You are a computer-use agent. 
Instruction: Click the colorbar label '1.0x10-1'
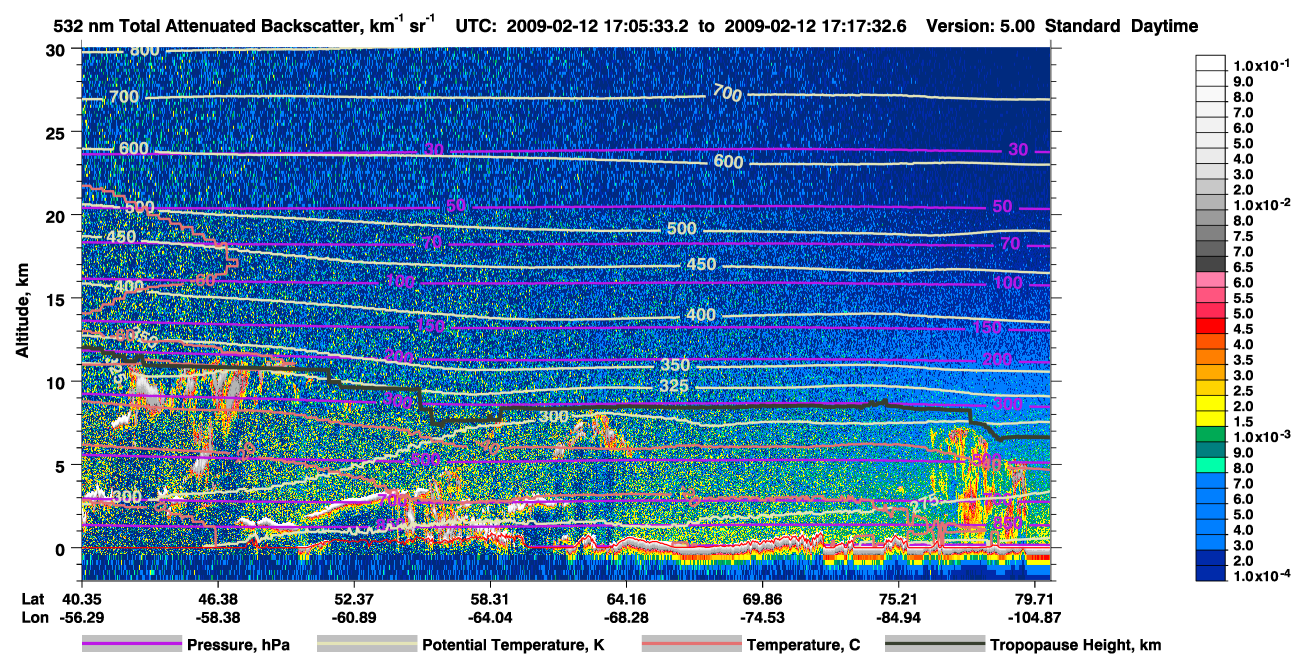(1262, 64)
